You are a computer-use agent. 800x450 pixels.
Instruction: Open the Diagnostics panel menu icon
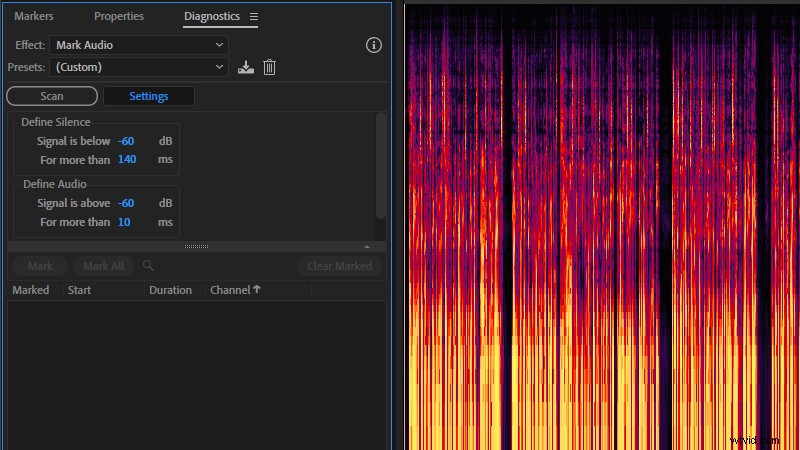(254, 16)
